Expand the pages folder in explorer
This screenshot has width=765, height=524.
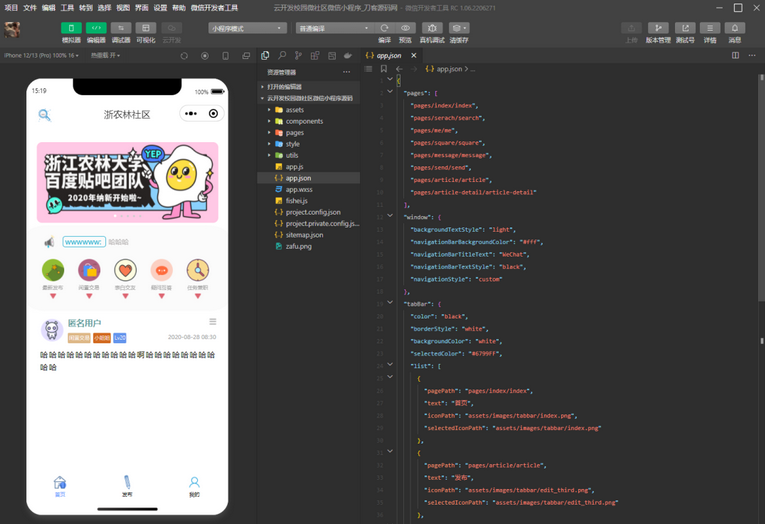click(x=294, y=132)
